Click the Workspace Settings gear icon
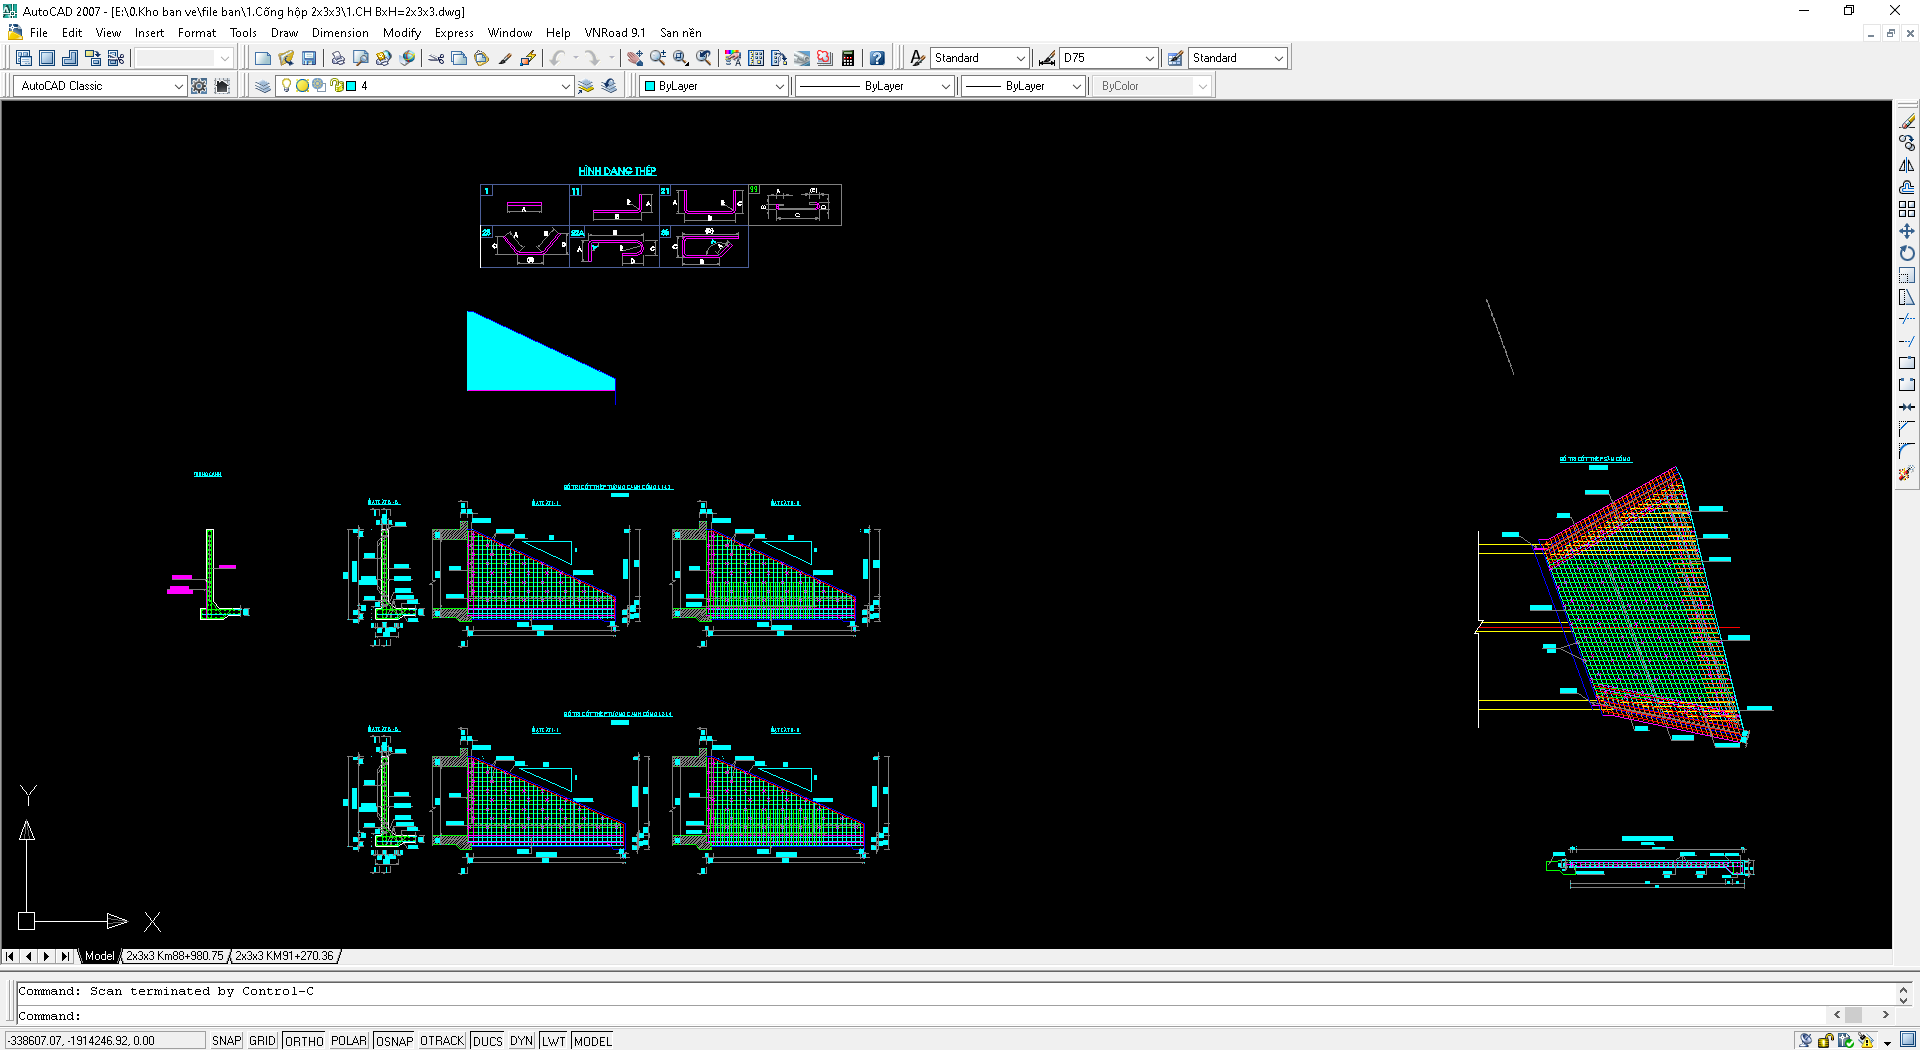1920x1050 pixels. pos(199,86)
